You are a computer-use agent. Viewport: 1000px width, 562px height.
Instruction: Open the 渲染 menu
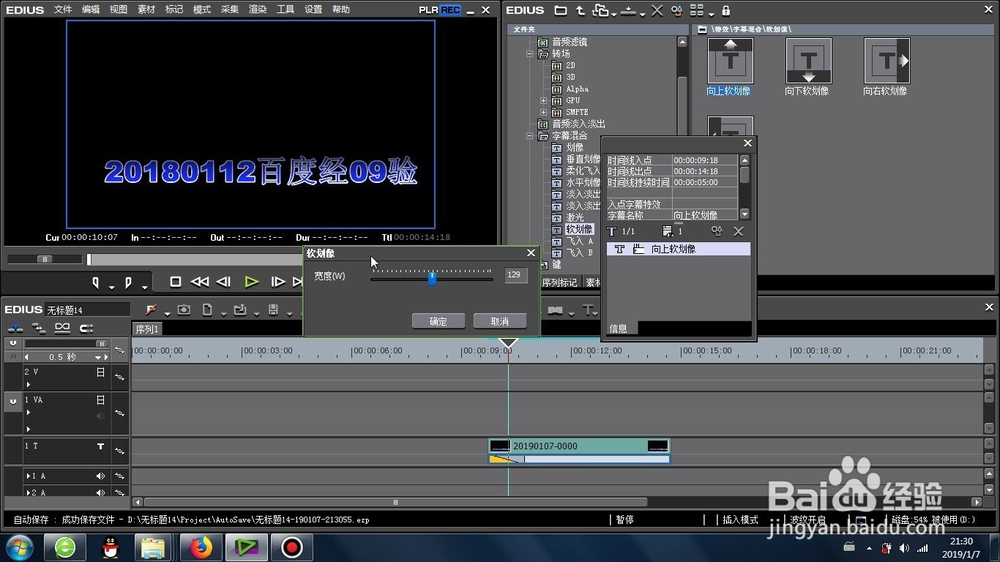click(257, 10)
